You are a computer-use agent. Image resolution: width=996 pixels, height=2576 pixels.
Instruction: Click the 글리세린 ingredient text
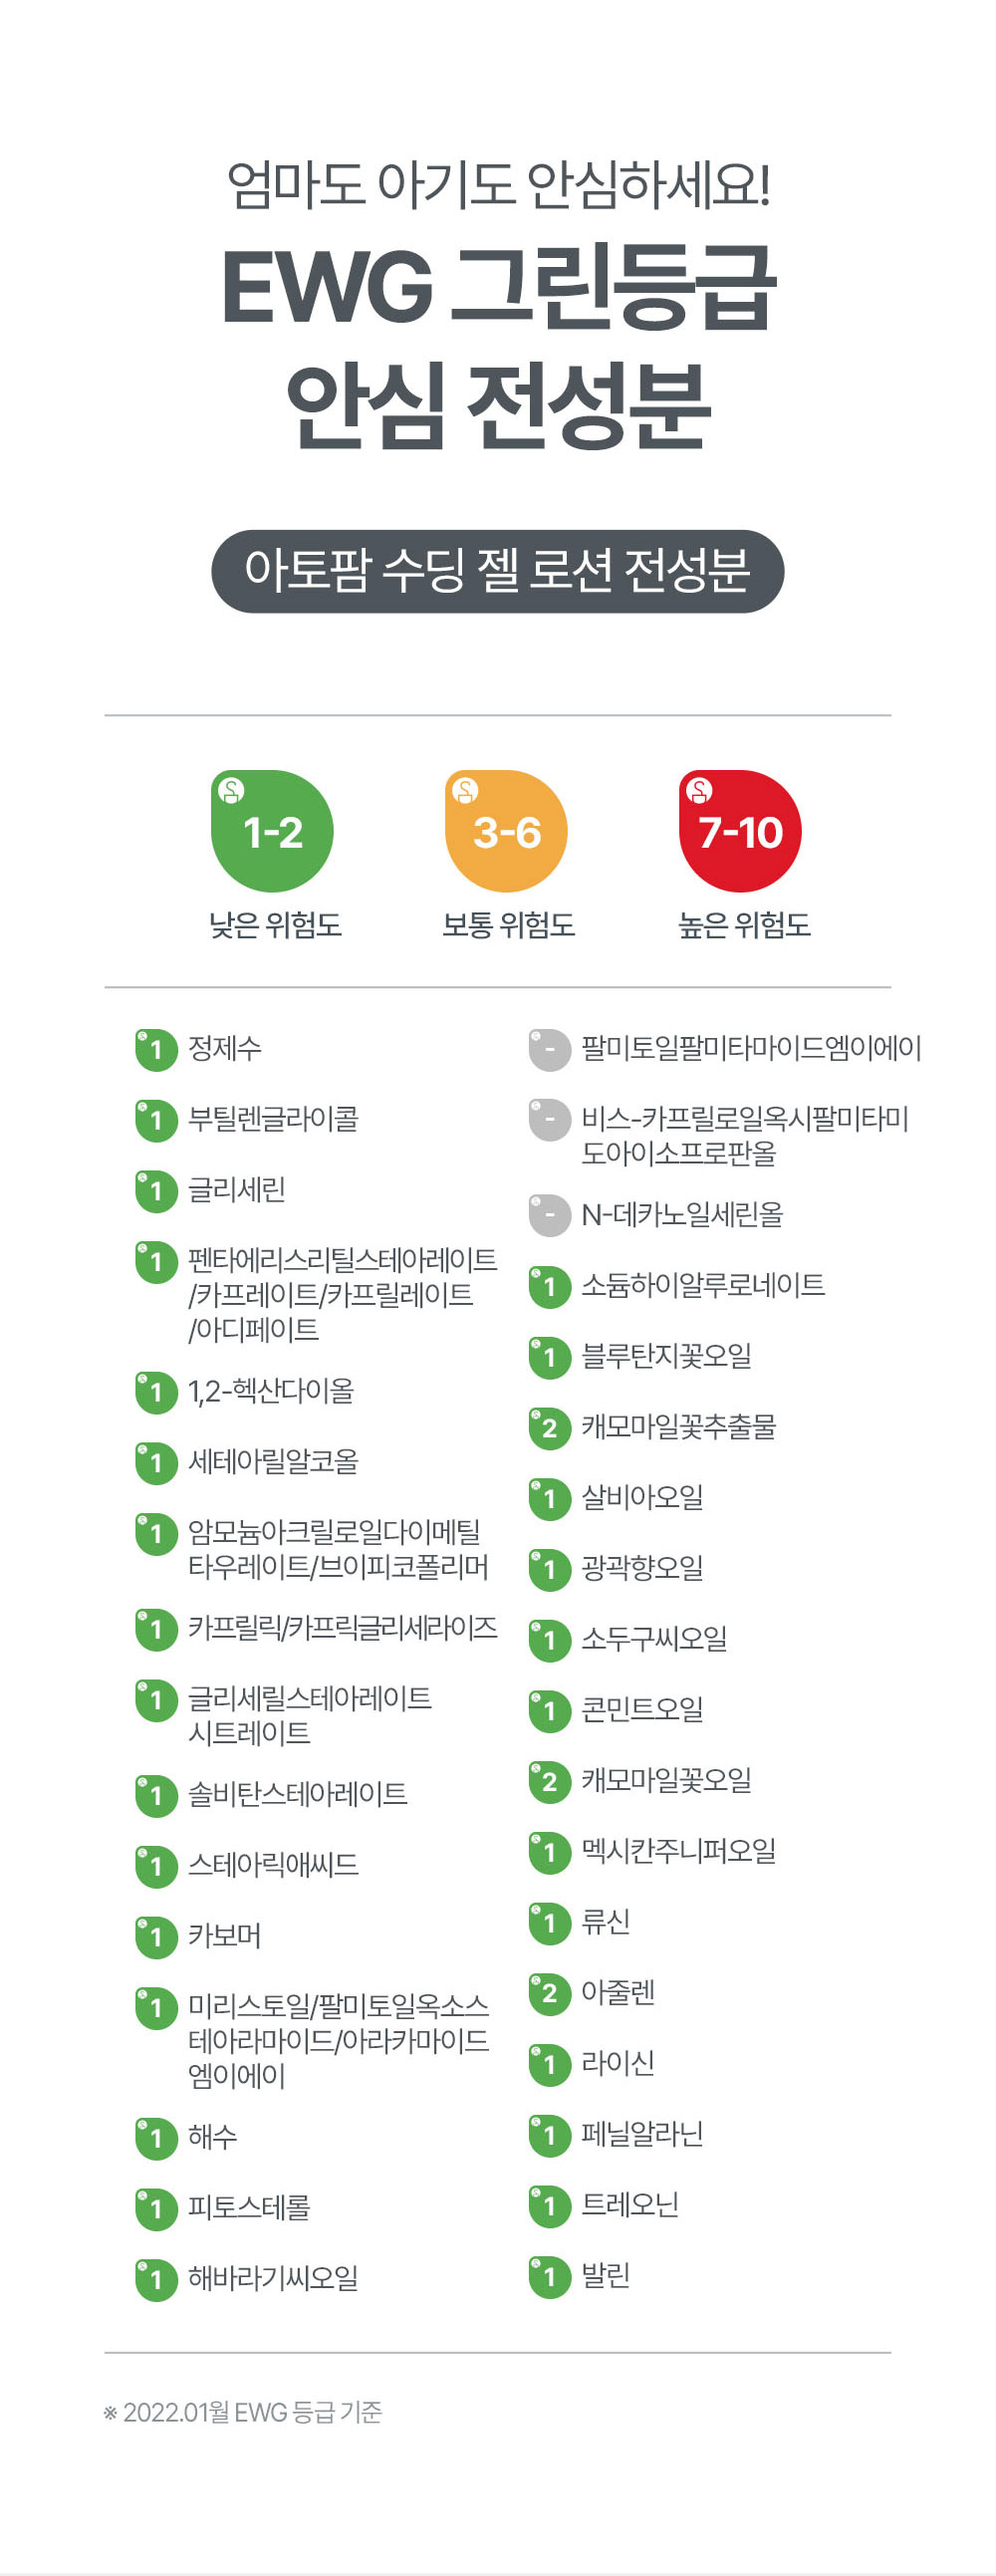pos(237,1190)
